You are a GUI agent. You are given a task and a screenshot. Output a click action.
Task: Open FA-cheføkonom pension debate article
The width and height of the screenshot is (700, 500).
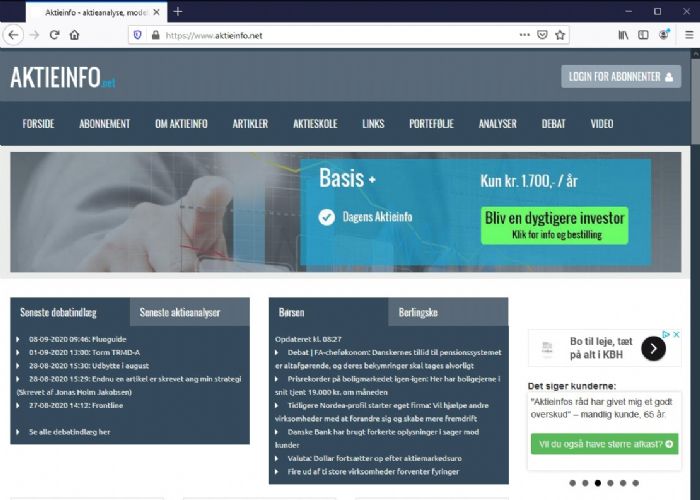pos(388,359)
